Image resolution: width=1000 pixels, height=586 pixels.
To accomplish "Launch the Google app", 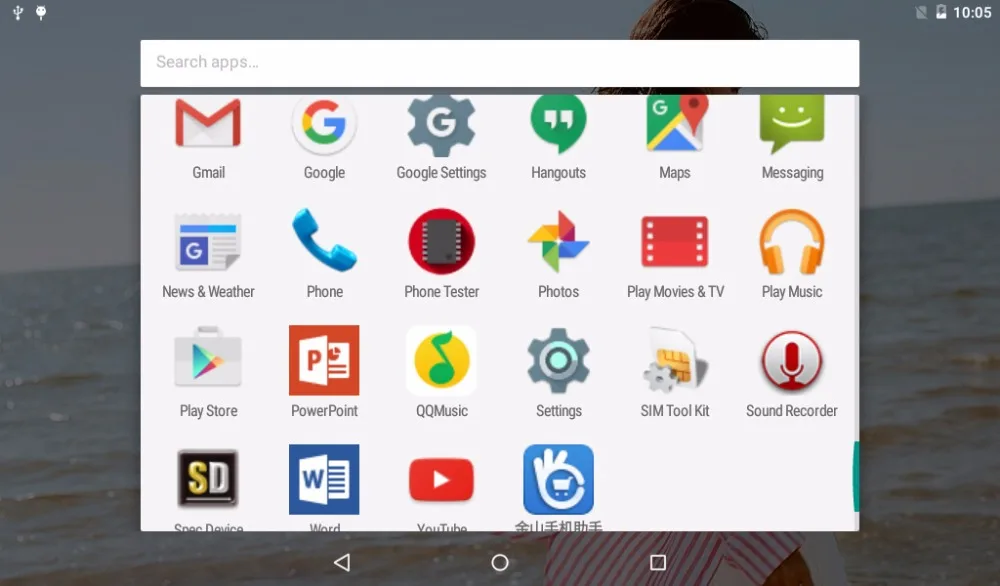I will 324,122.
